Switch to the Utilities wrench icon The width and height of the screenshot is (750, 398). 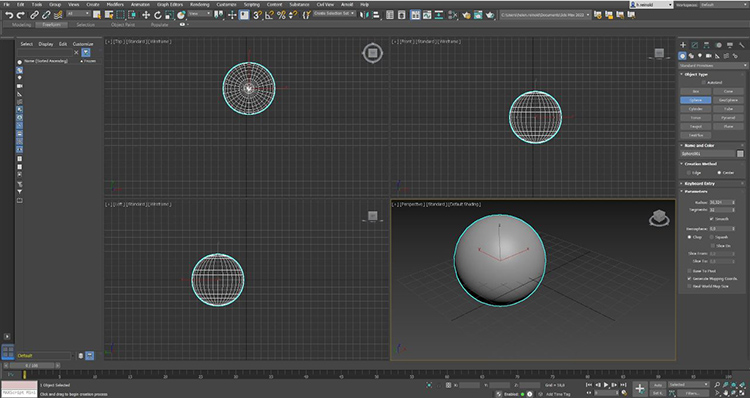[742, 45]
